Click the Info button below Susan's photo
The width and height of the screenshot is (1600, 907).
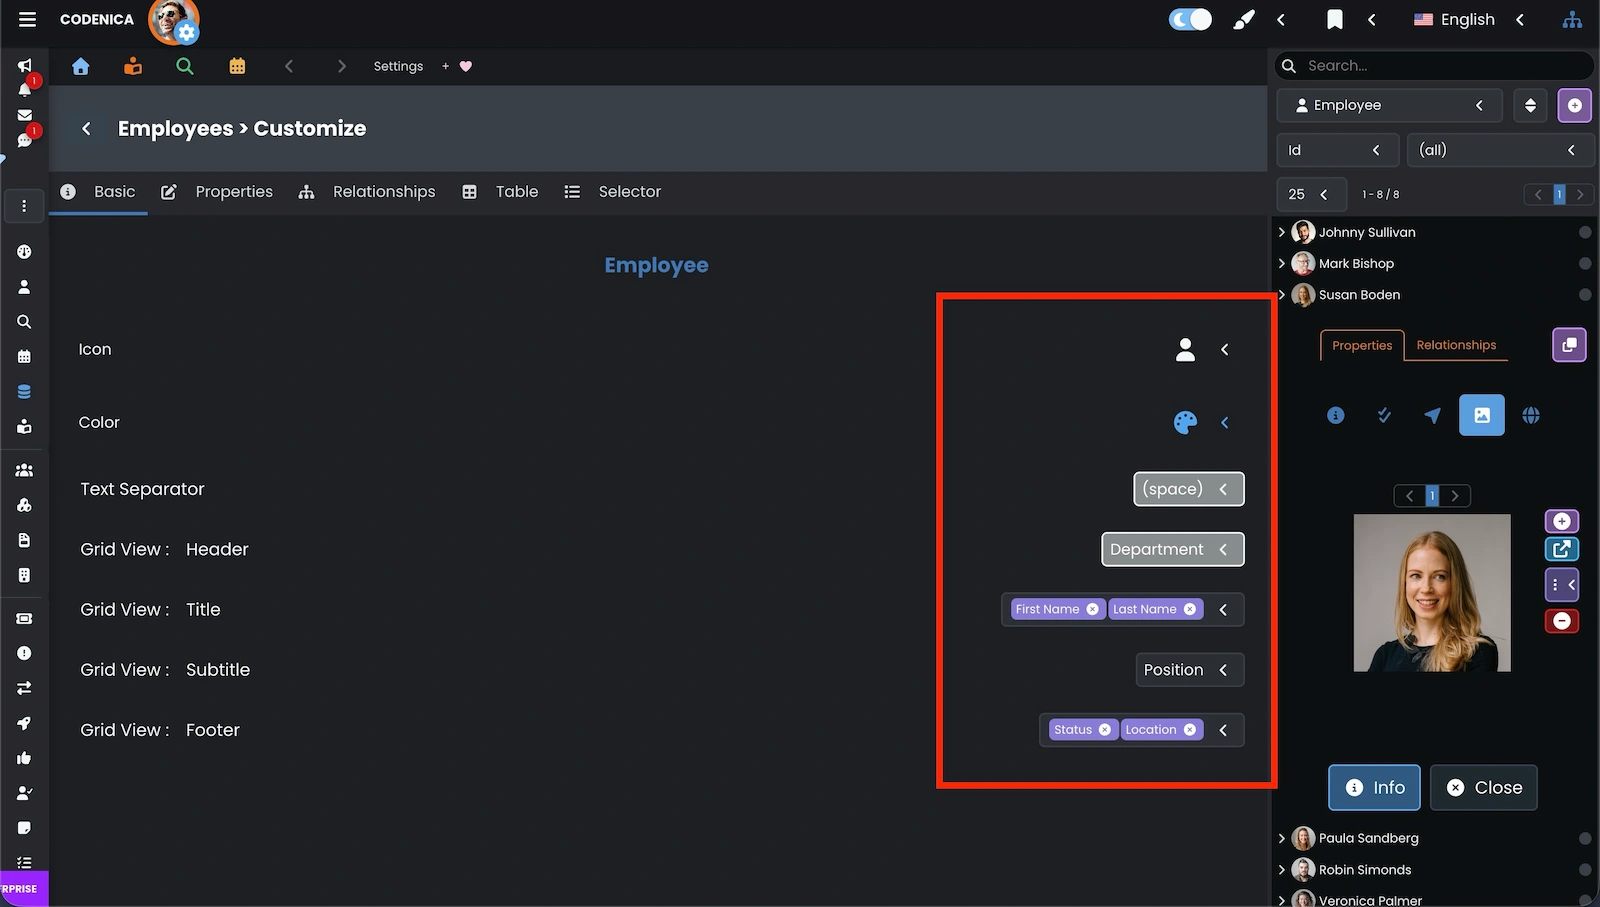tap(1374, 787)
